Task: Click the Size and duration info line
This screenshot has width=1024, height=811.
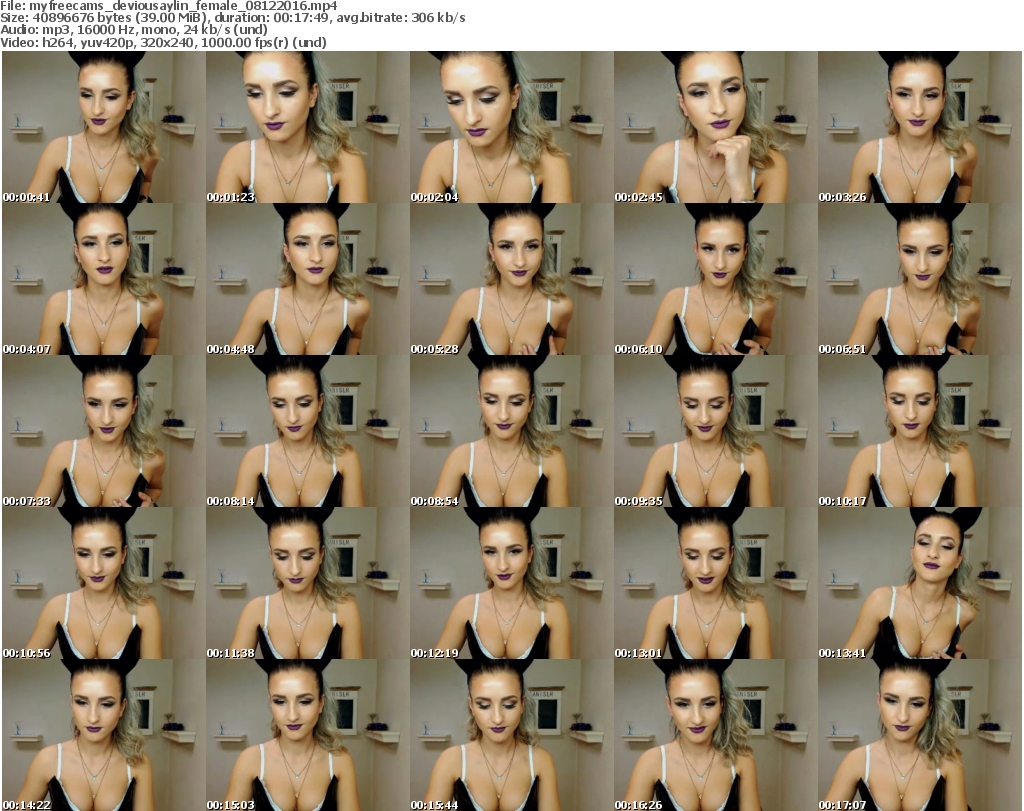Action: 232,18
